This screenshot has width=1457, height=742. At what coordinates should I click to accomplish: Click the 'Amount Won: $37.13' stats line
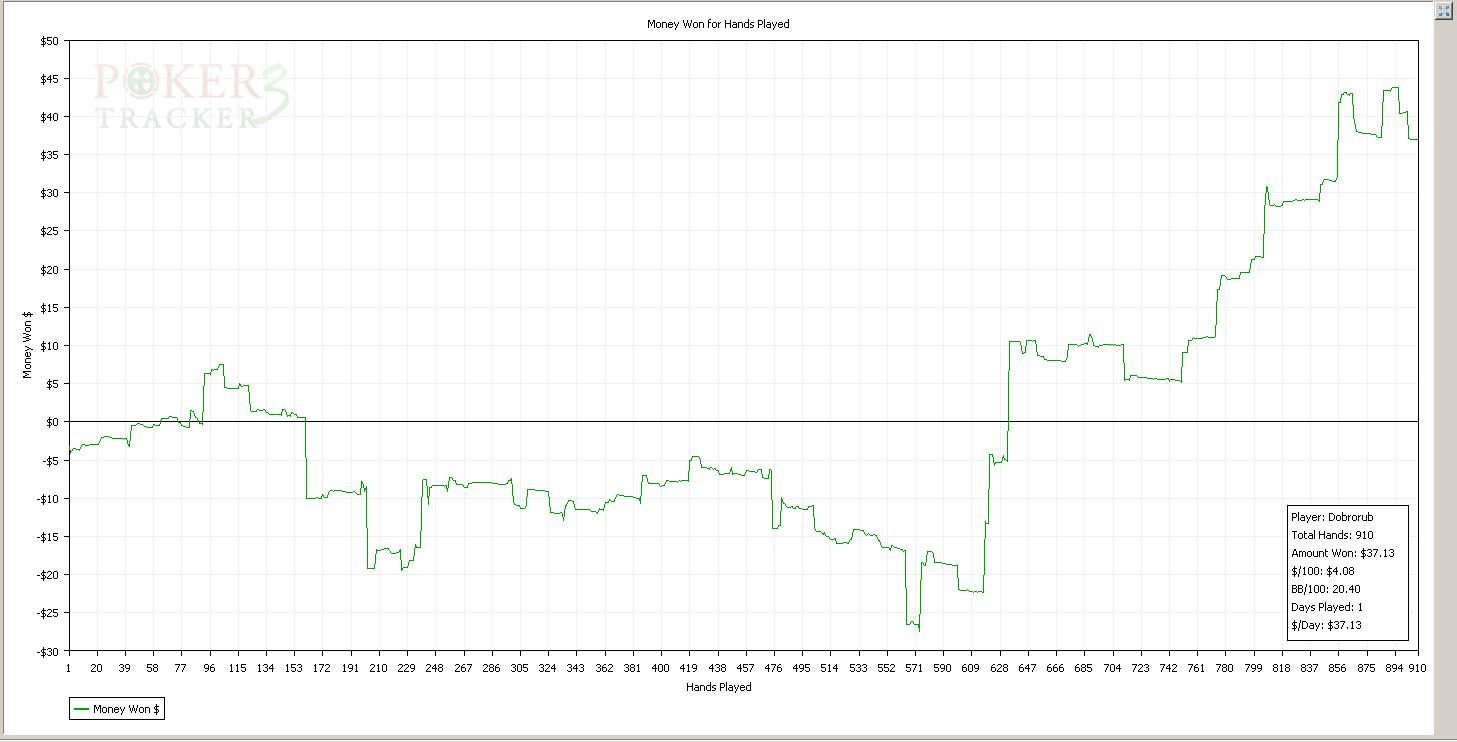coord(1342,553)
